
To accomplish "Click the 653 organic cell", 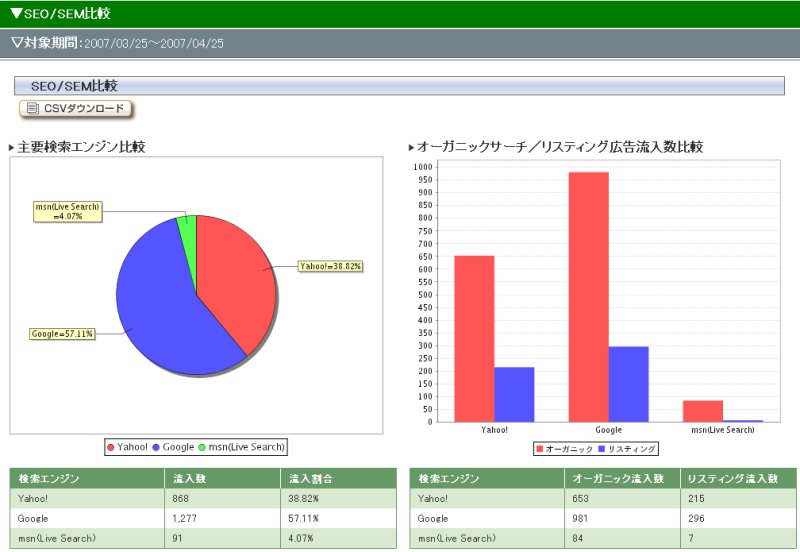I will pyautogui.click(x=622, y=498).
